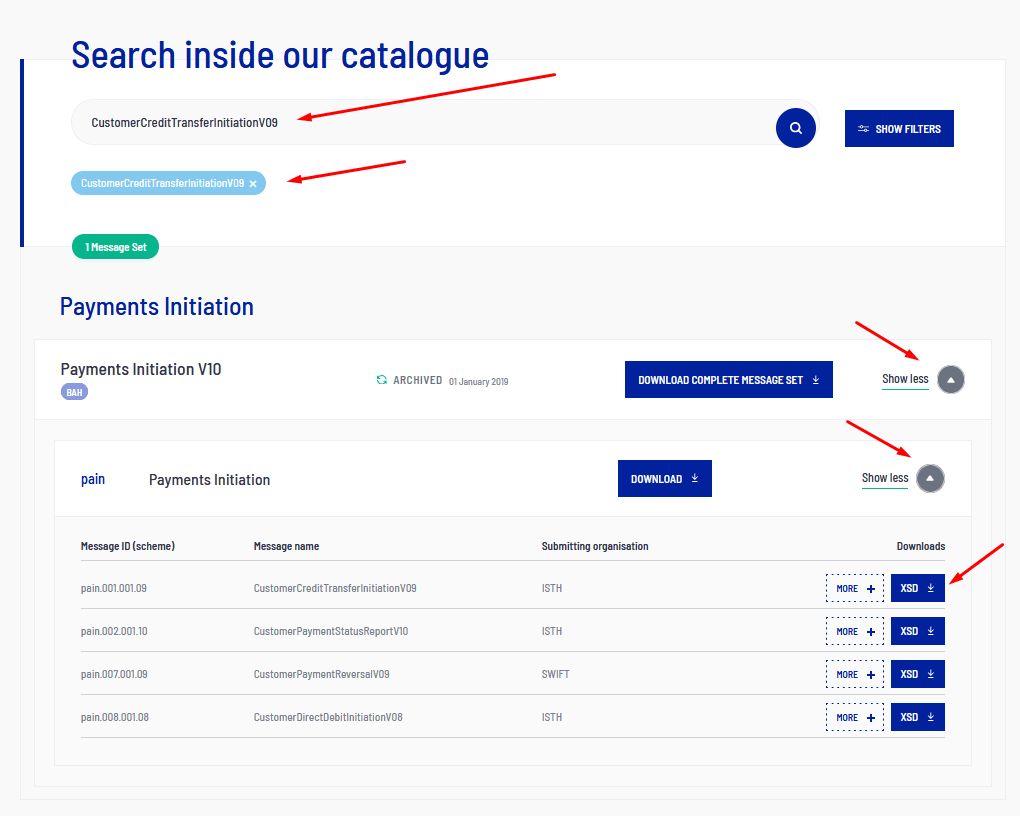This screenshot has width=1020, height=816.
Task: Download XSD for CustomerDirectDebitInitiationV08
Action: (917, 717)
